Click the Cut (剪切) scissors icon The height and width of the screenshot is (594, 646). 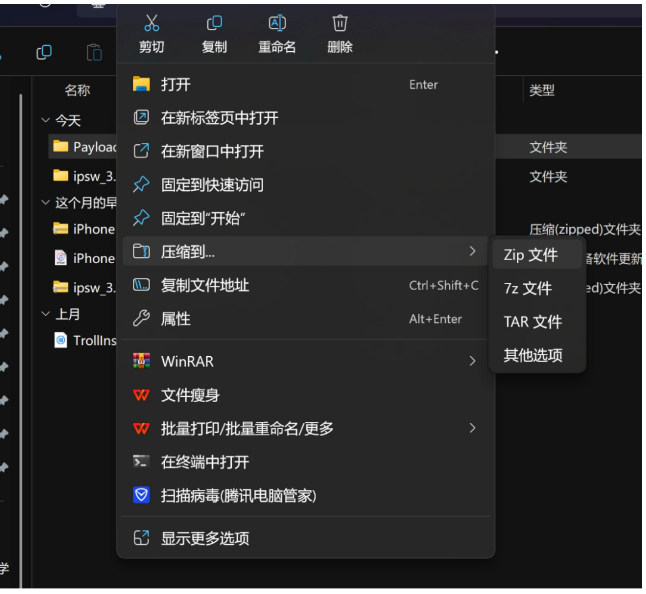(x=151, y=23)
